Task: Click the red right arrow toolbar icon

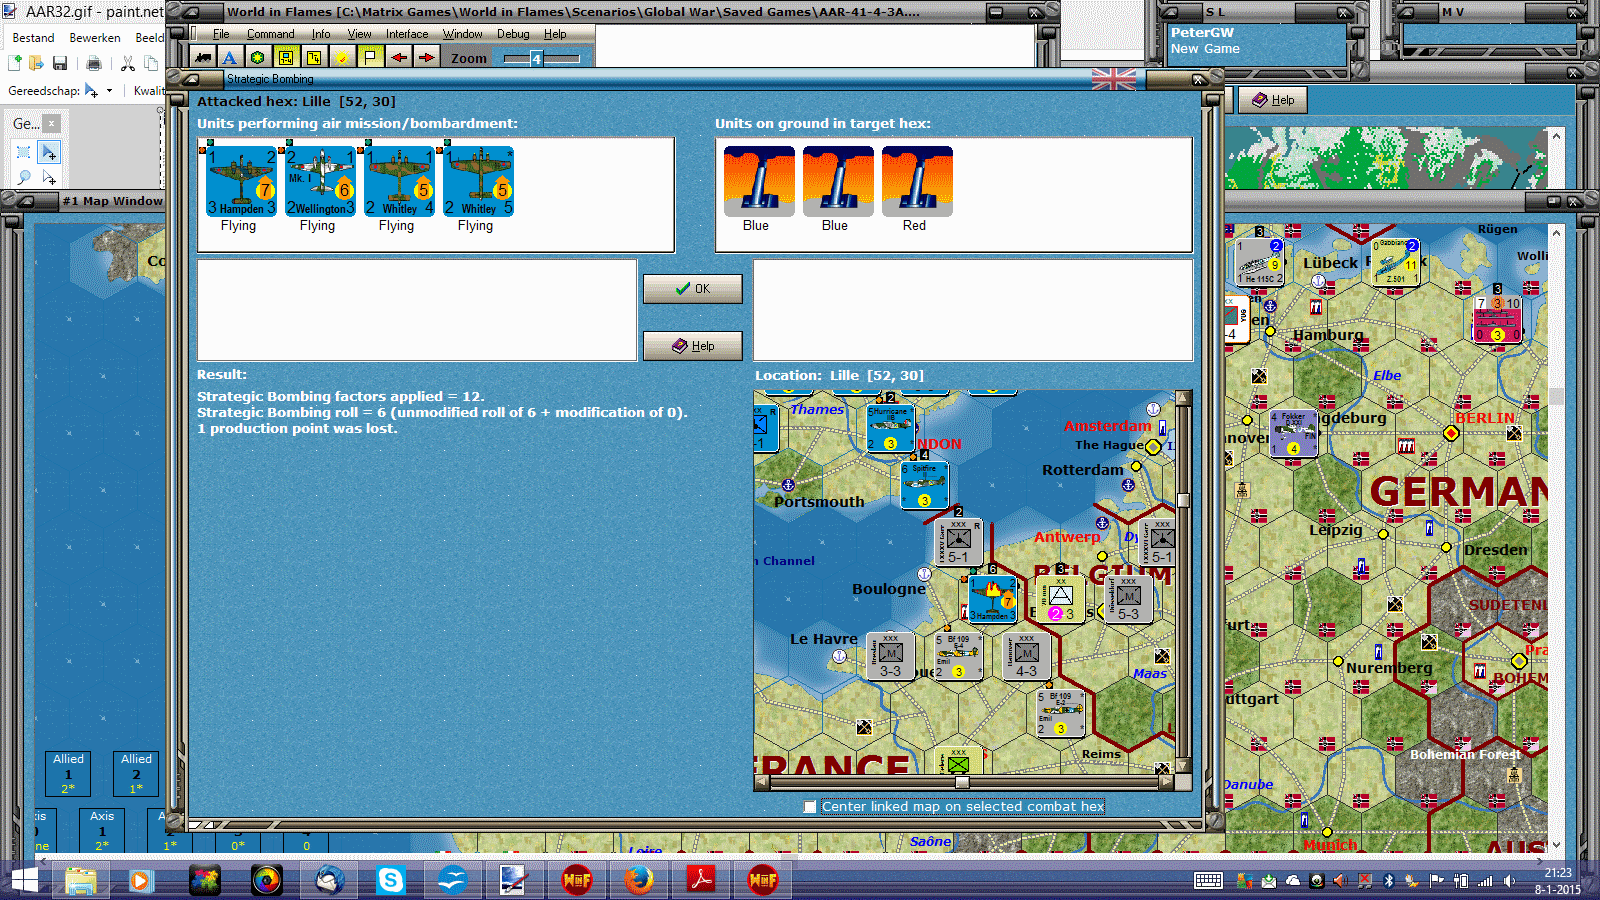Action: pyautogui.click(x=427, y=58)
